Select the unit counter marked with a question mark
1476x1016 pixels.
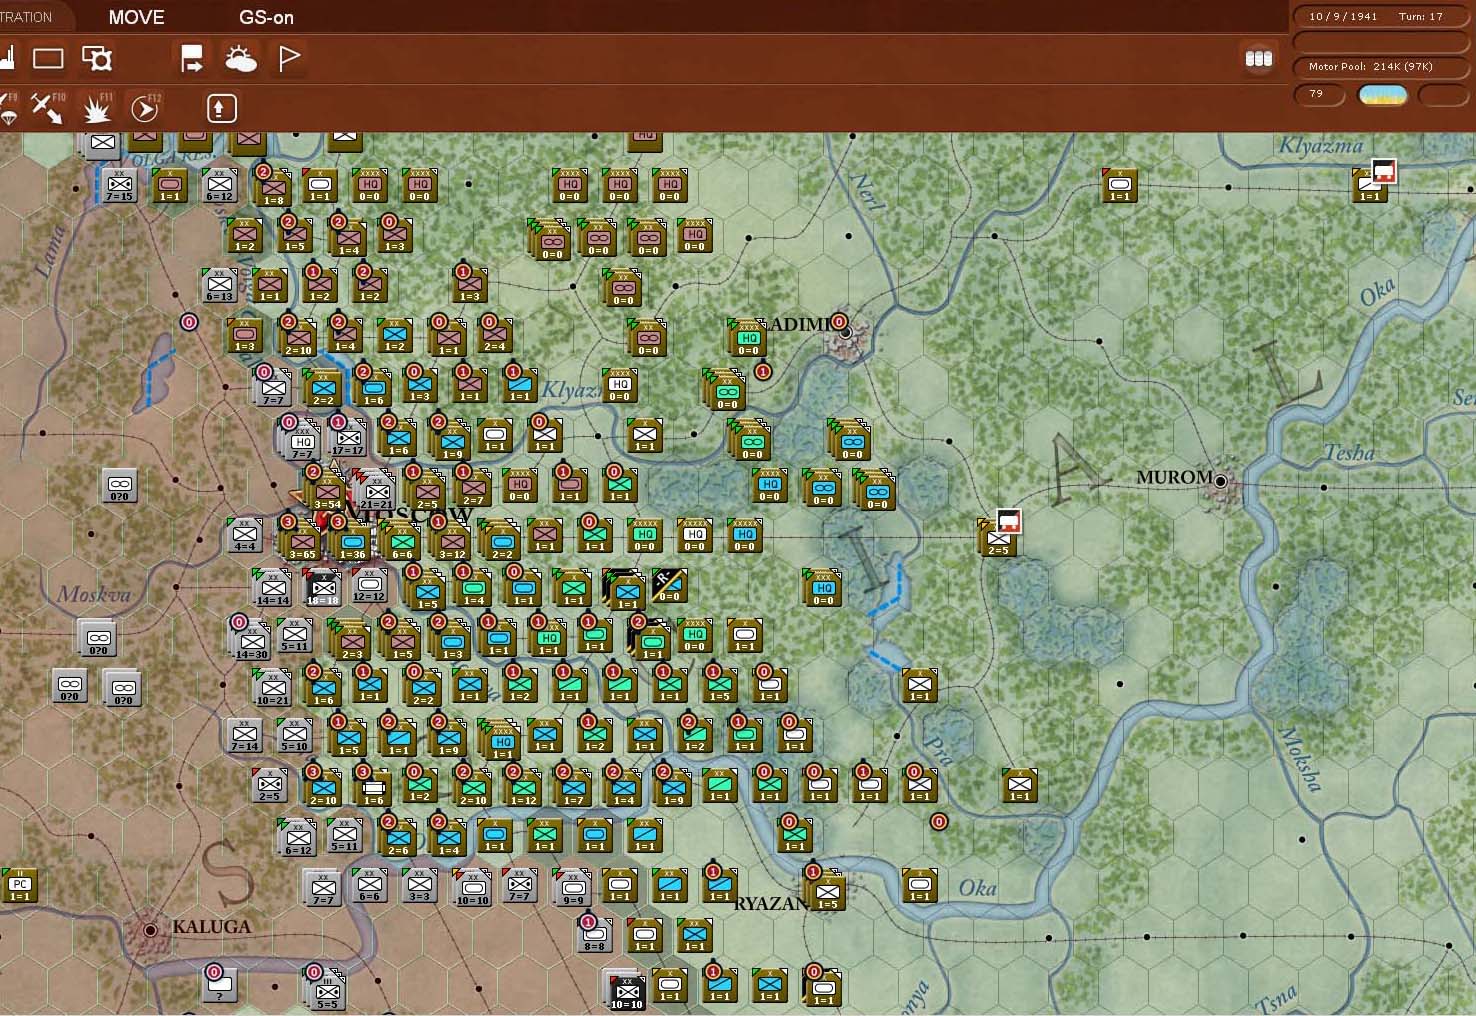(220, 985)
